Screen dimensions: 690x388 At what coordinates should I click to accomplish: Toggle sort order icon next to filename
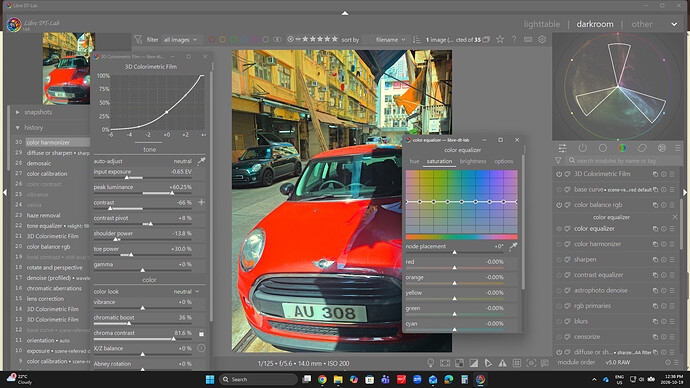416,40
